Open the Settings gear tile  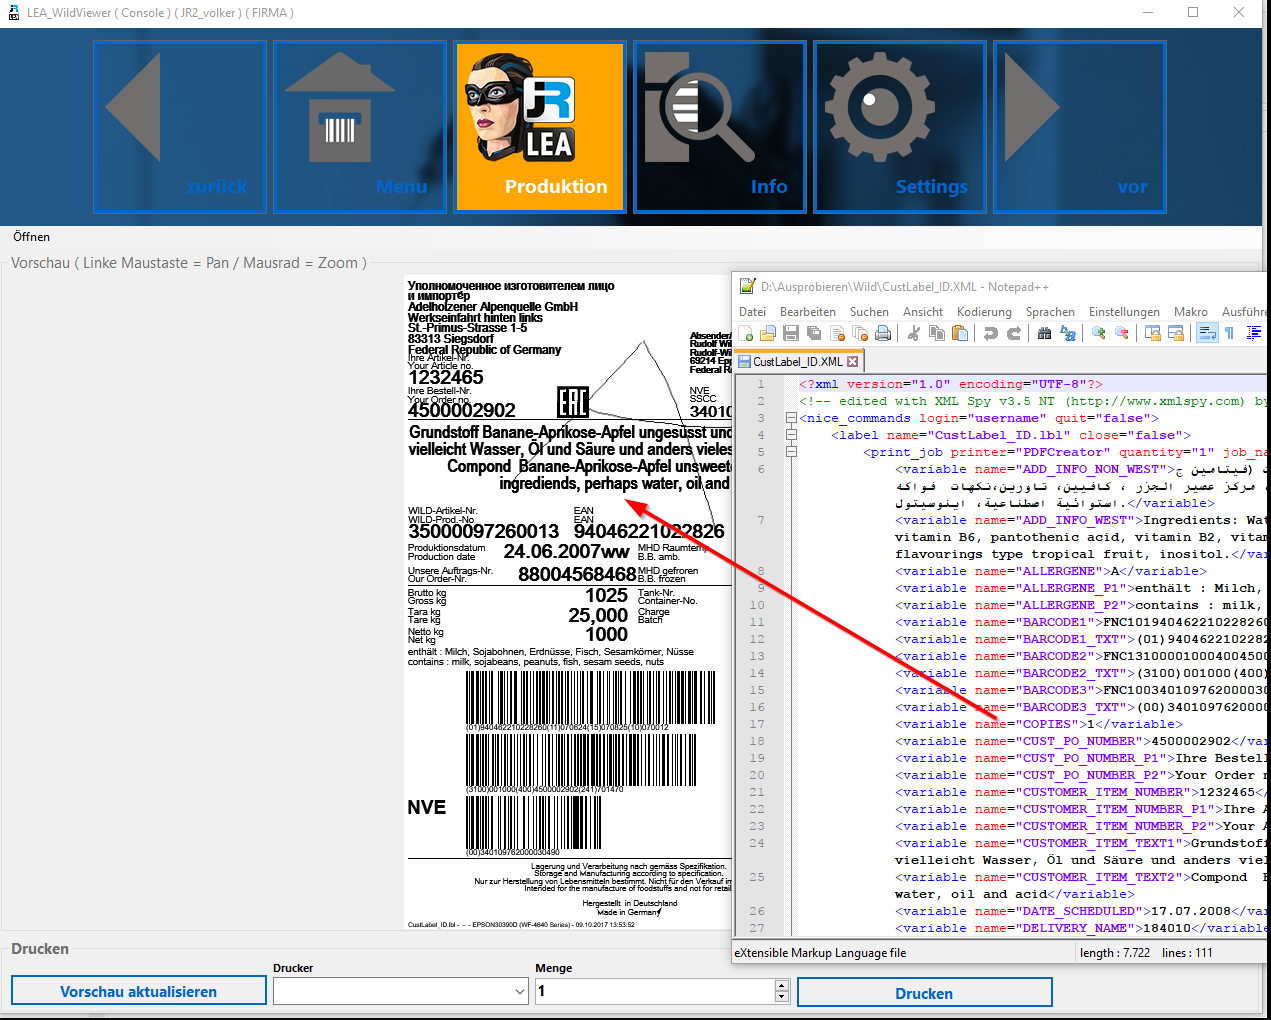[900, 127]
